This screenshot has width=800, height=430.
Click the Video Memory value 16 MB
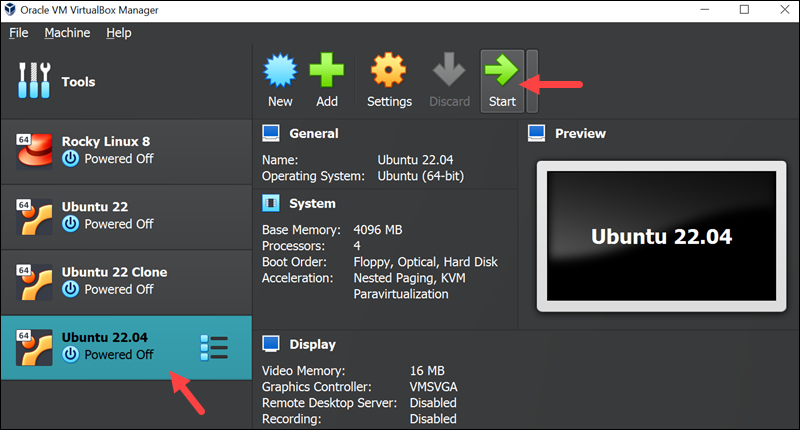coord(427,371)
